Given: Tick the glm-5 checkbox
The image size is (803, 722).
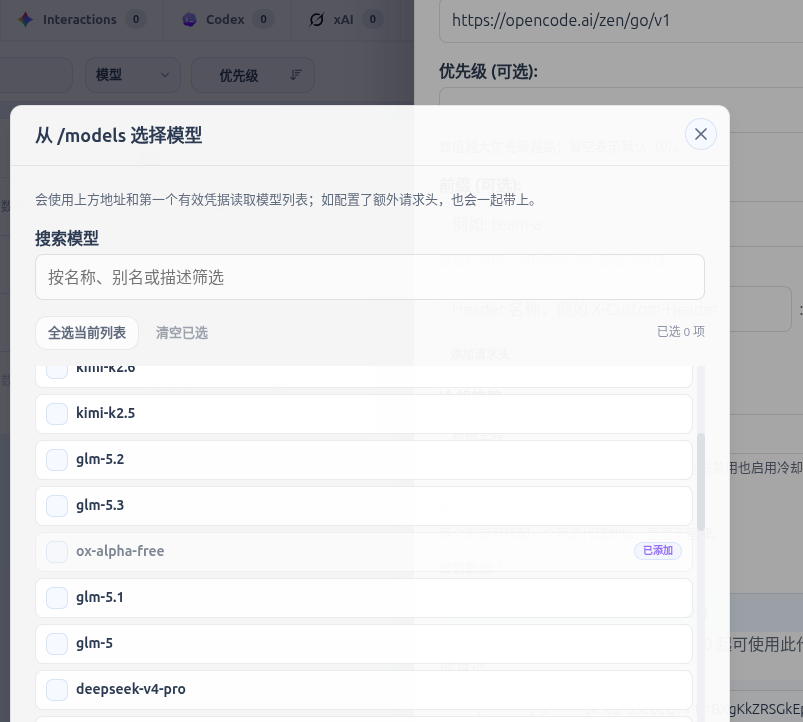Looking at the screenshot, I should 57,644.
